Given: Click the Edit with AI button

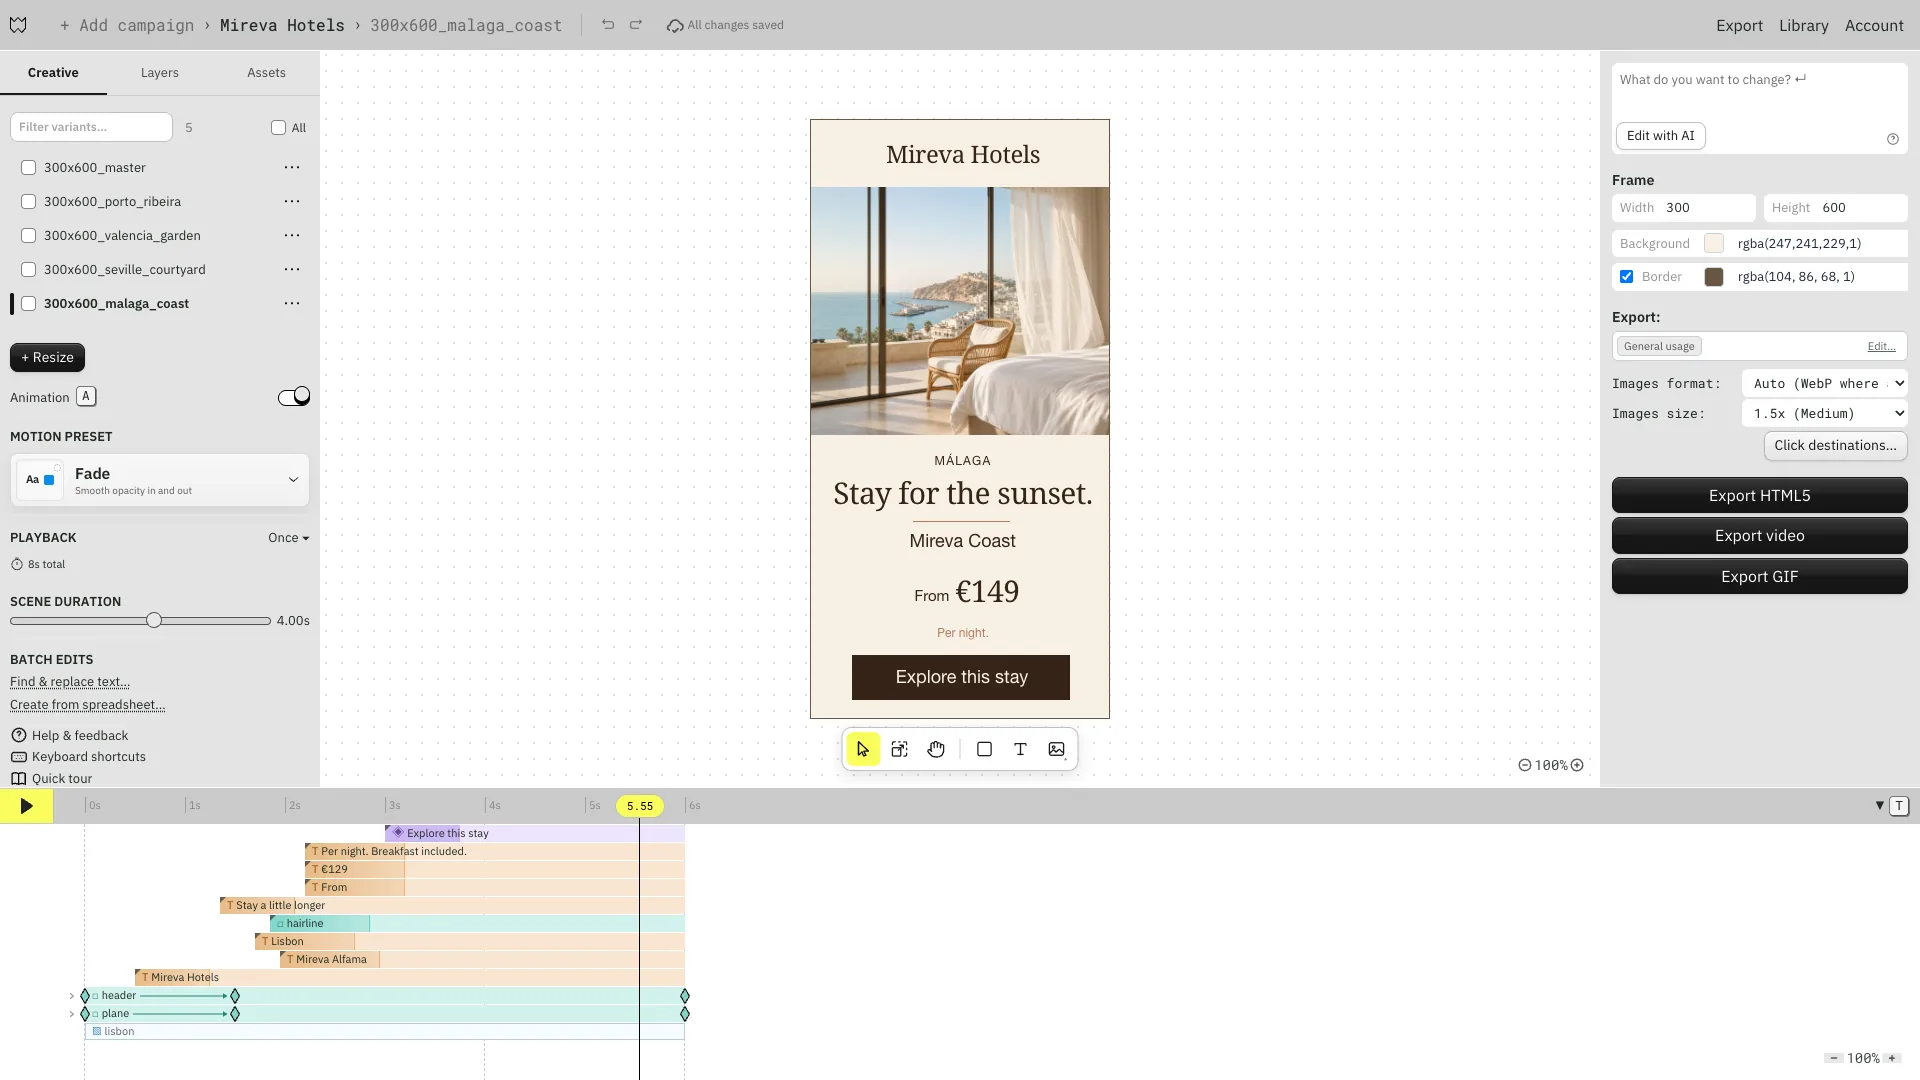Looking at the screenshot, I should coord(1660,136).
